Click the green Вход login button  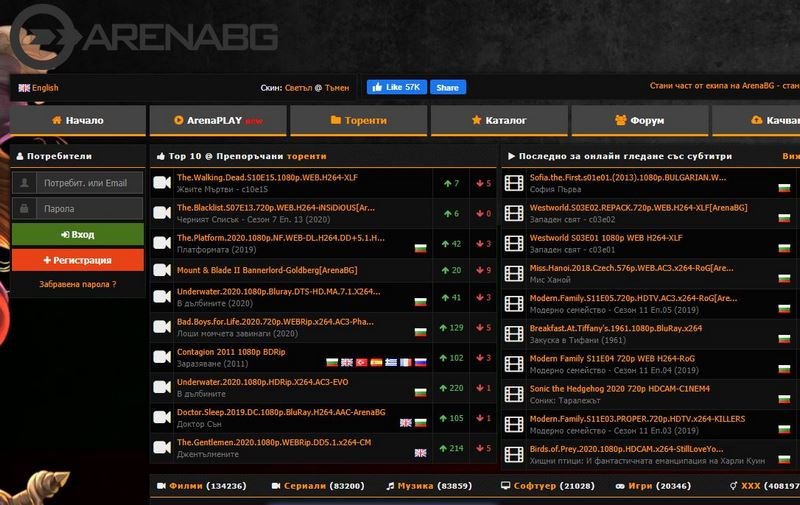(78, 234)
